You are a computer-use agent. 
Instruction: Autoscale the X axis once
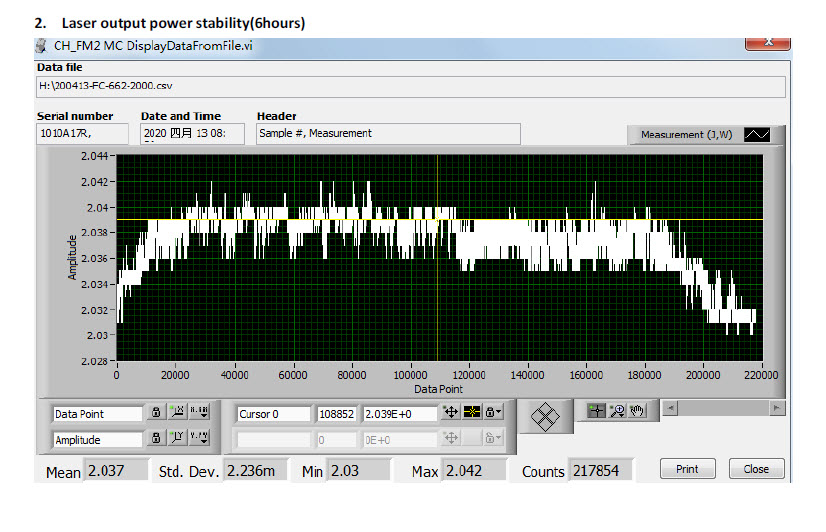177,413
